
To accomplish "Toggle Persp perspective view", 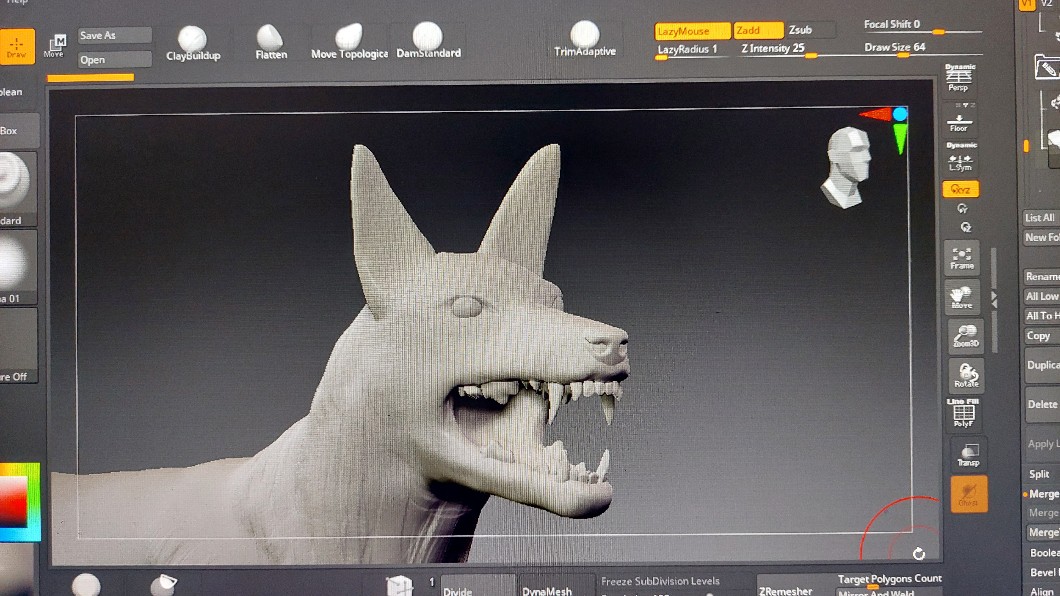I will pos(958,78).
